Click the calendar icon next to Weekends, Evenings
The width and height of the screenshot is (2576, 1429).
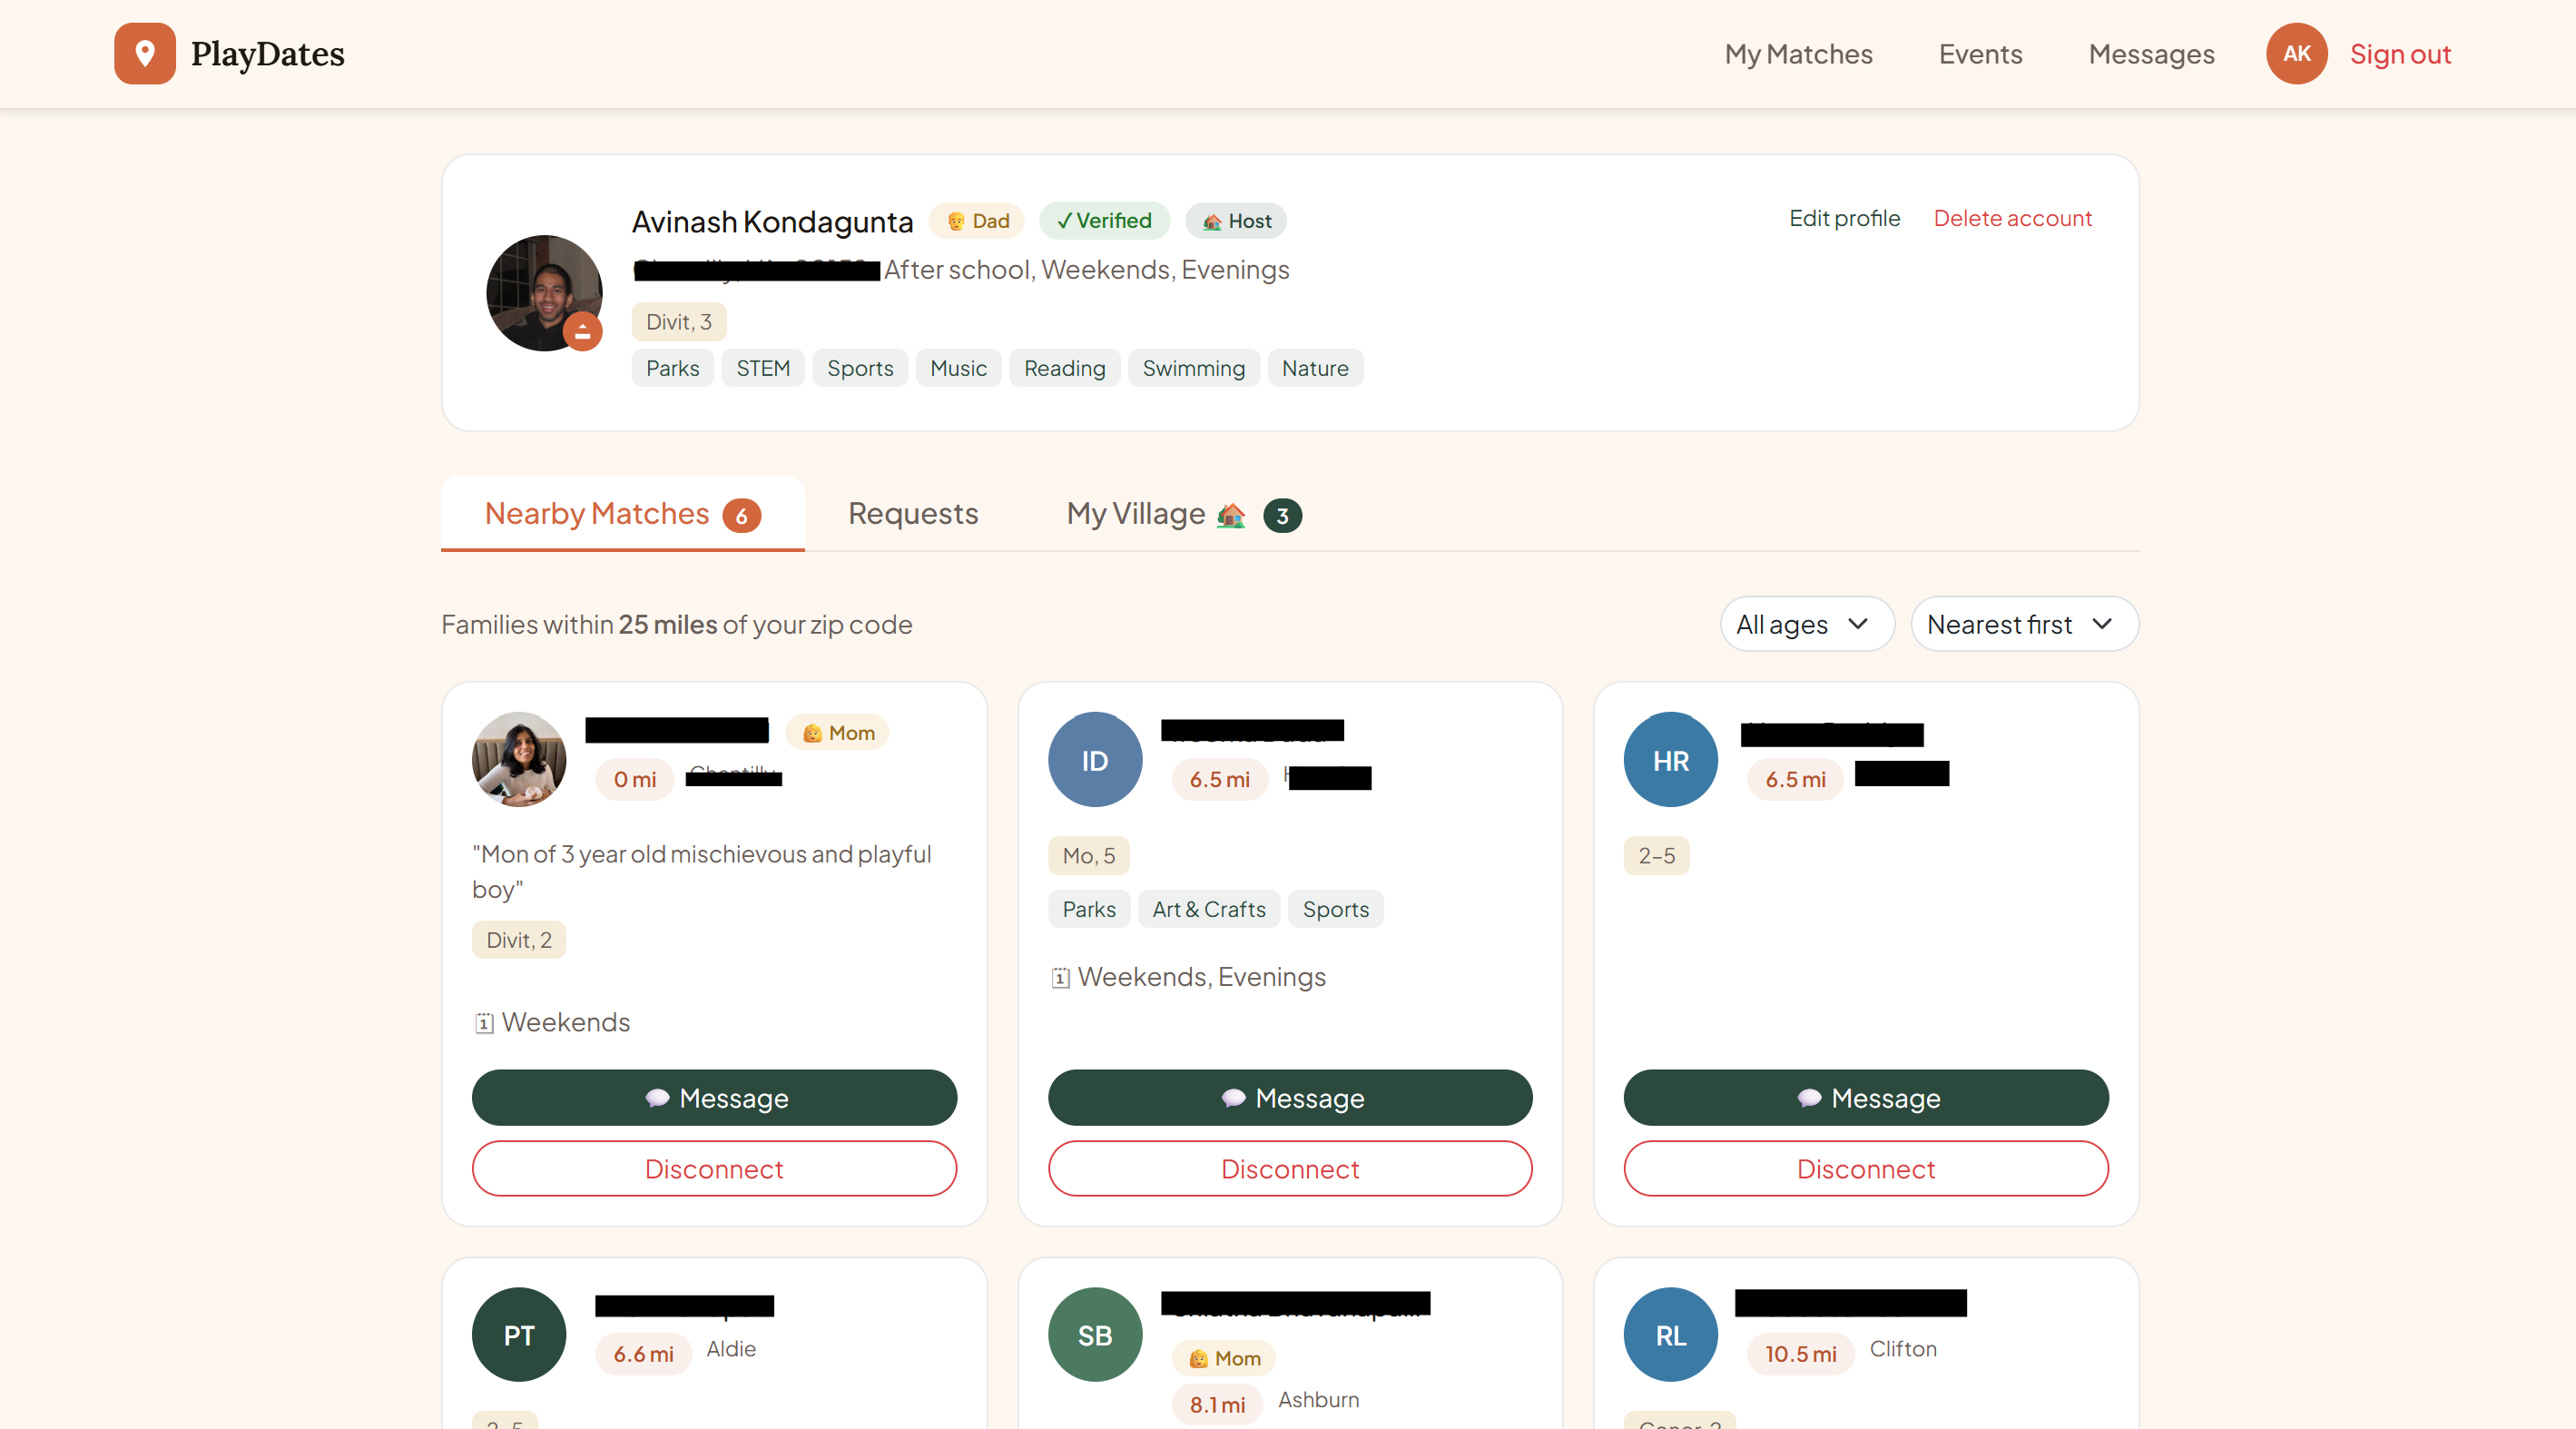pos(1060,977)
